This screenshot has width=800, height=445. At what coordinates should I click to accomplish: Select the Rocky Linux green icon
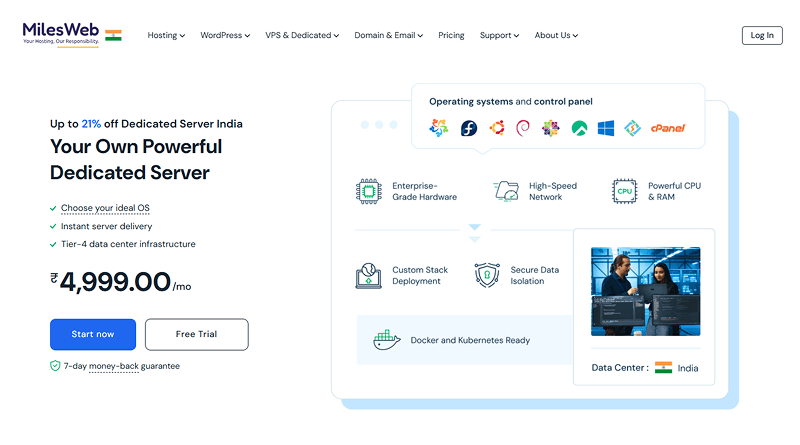[578, 128]
